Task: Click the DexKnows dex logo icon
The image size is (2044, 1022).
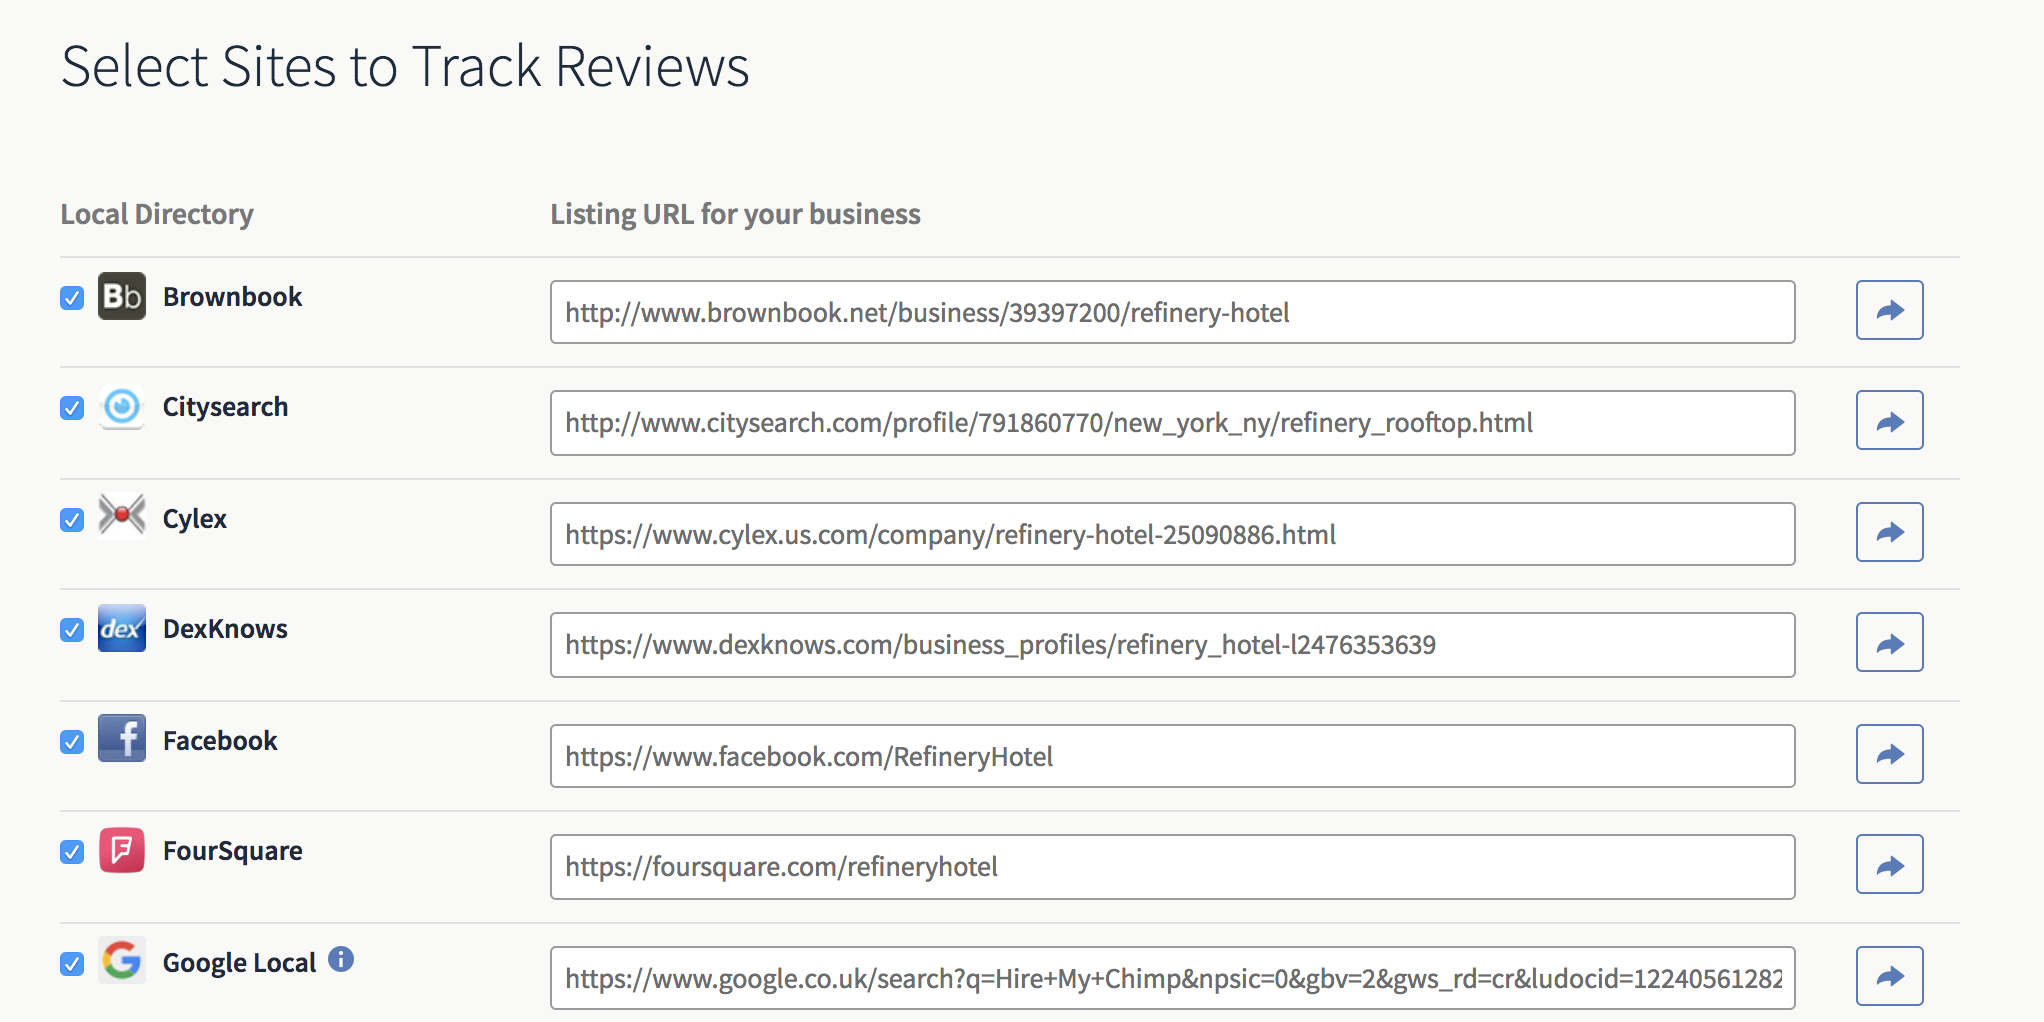Action: click(122, 628)
